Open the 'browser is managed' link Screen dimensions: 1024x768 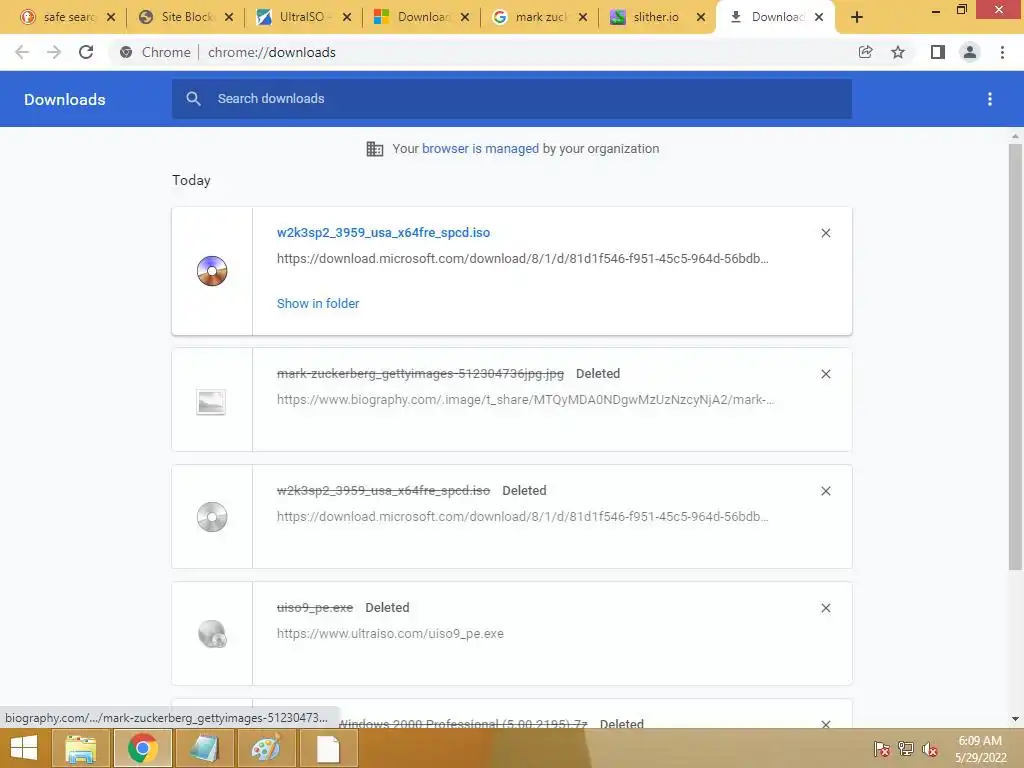click(481, 148)
